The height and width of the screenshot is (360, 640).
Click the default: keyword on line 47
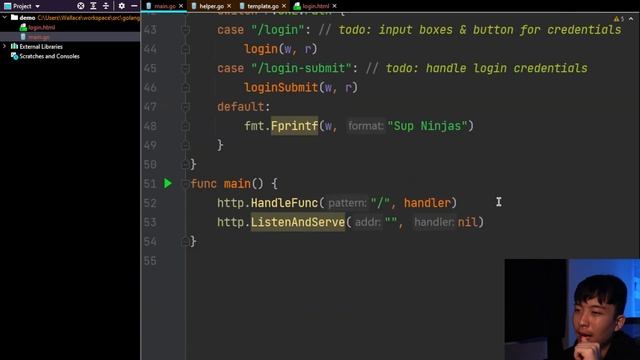tap(243, 107)
